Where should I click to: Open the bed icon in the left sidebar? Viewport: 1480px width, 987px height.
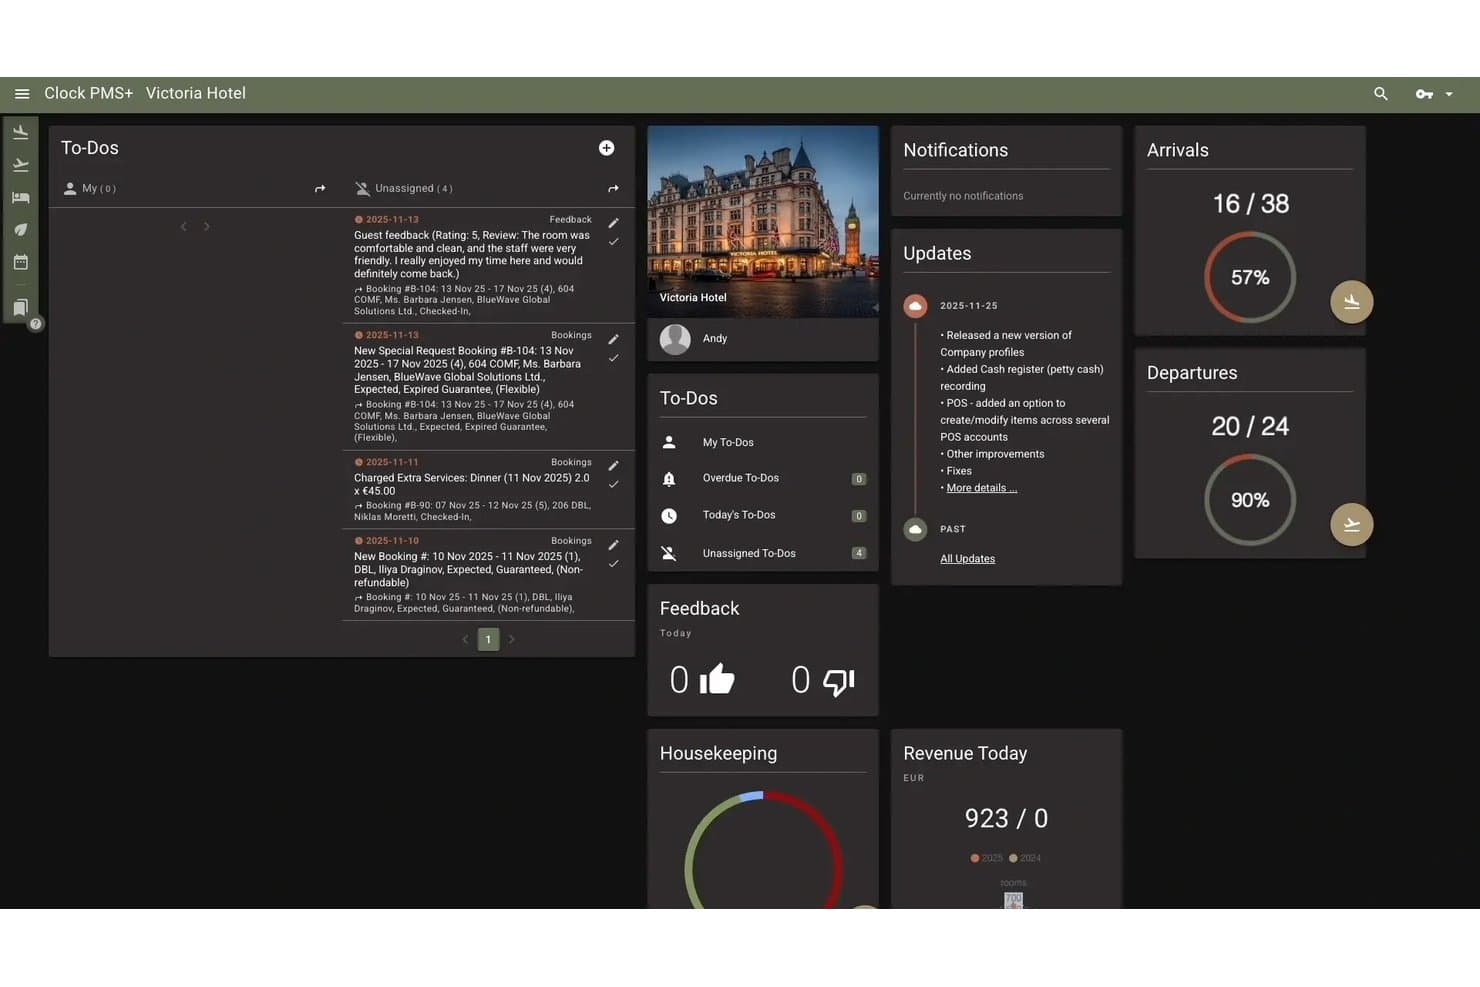(21, 198)
